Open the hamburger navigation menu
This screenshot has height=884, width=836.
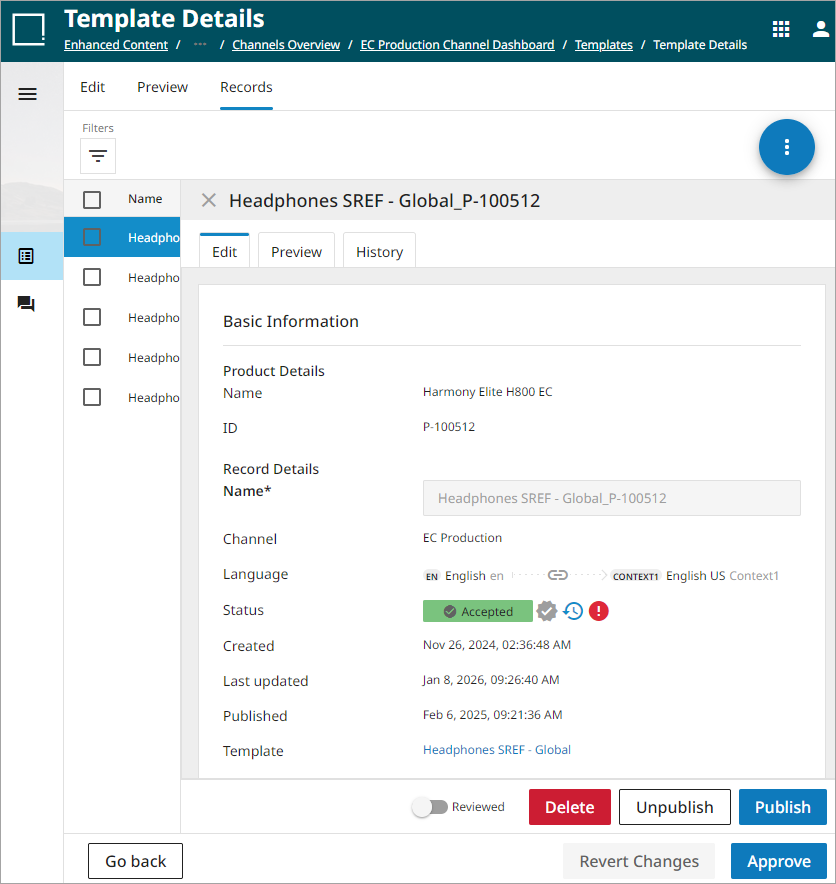click(28, 94)
